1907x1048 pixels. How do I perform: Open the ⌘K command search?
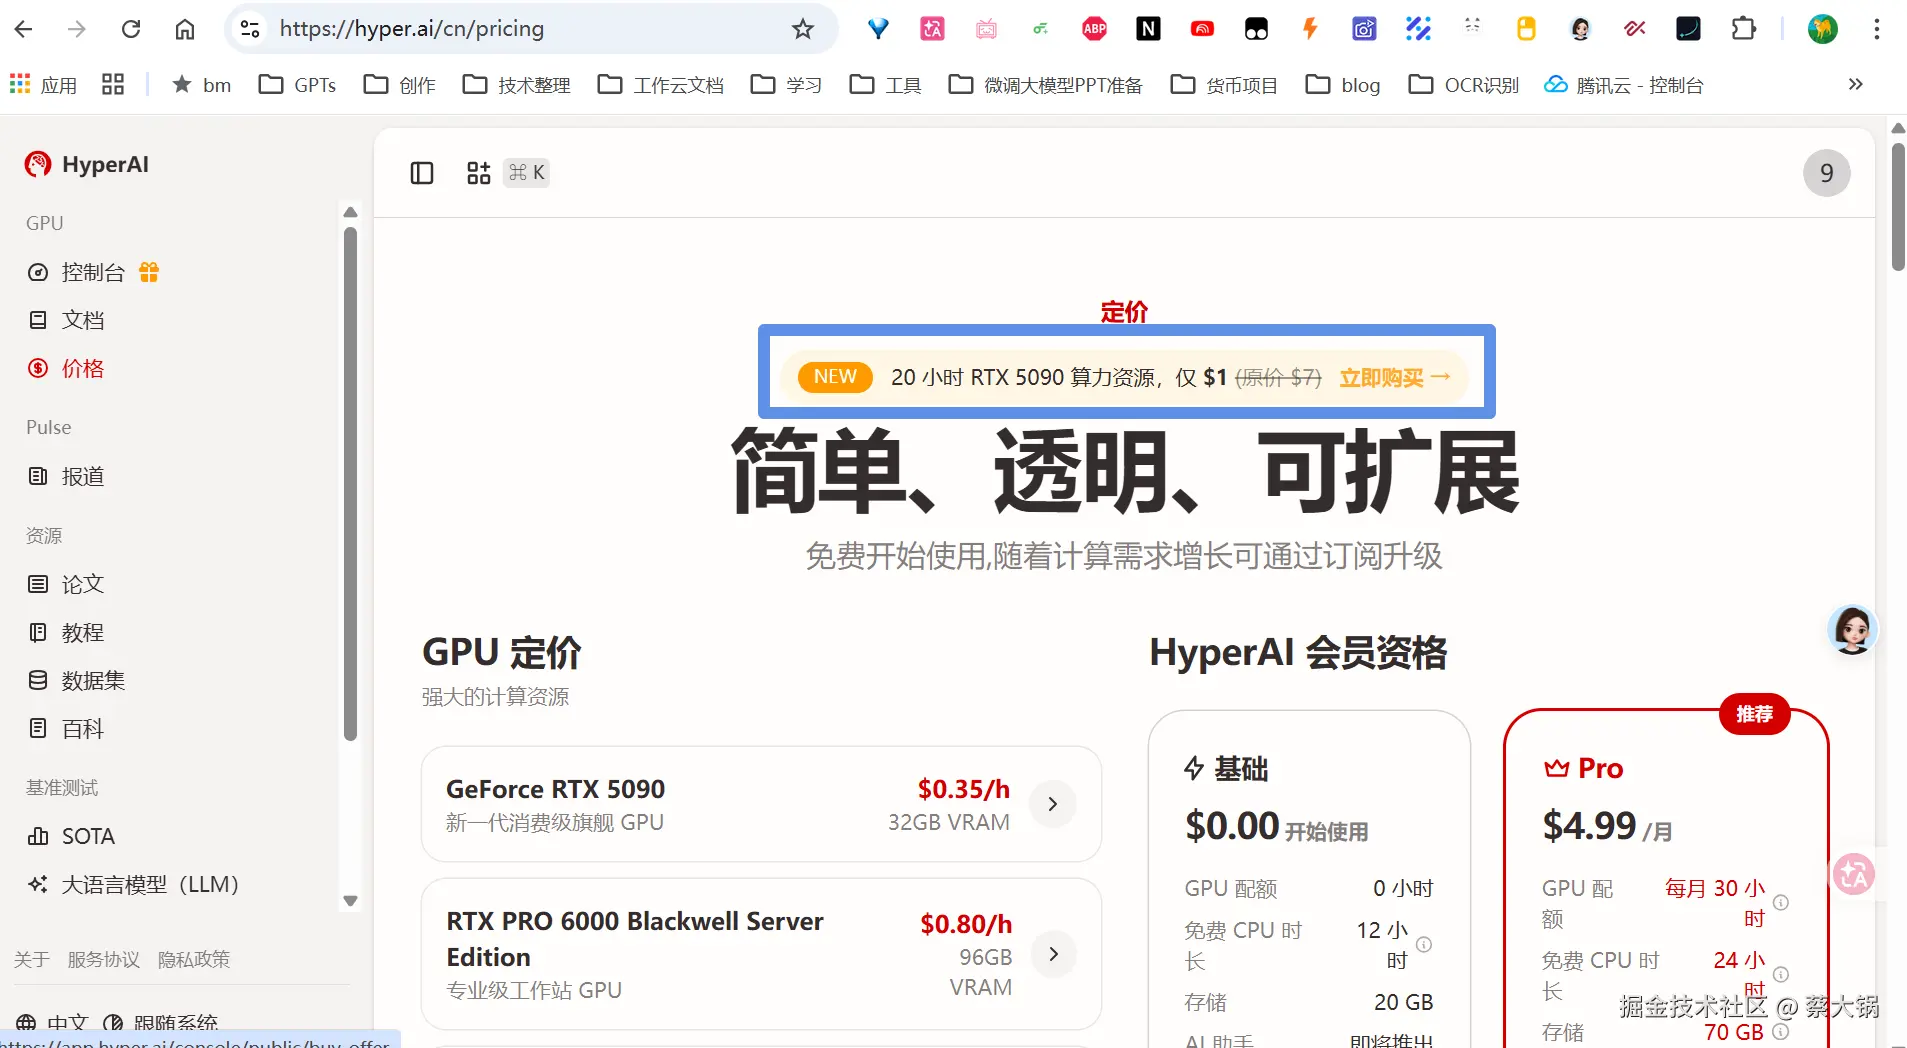pos(508,173)
